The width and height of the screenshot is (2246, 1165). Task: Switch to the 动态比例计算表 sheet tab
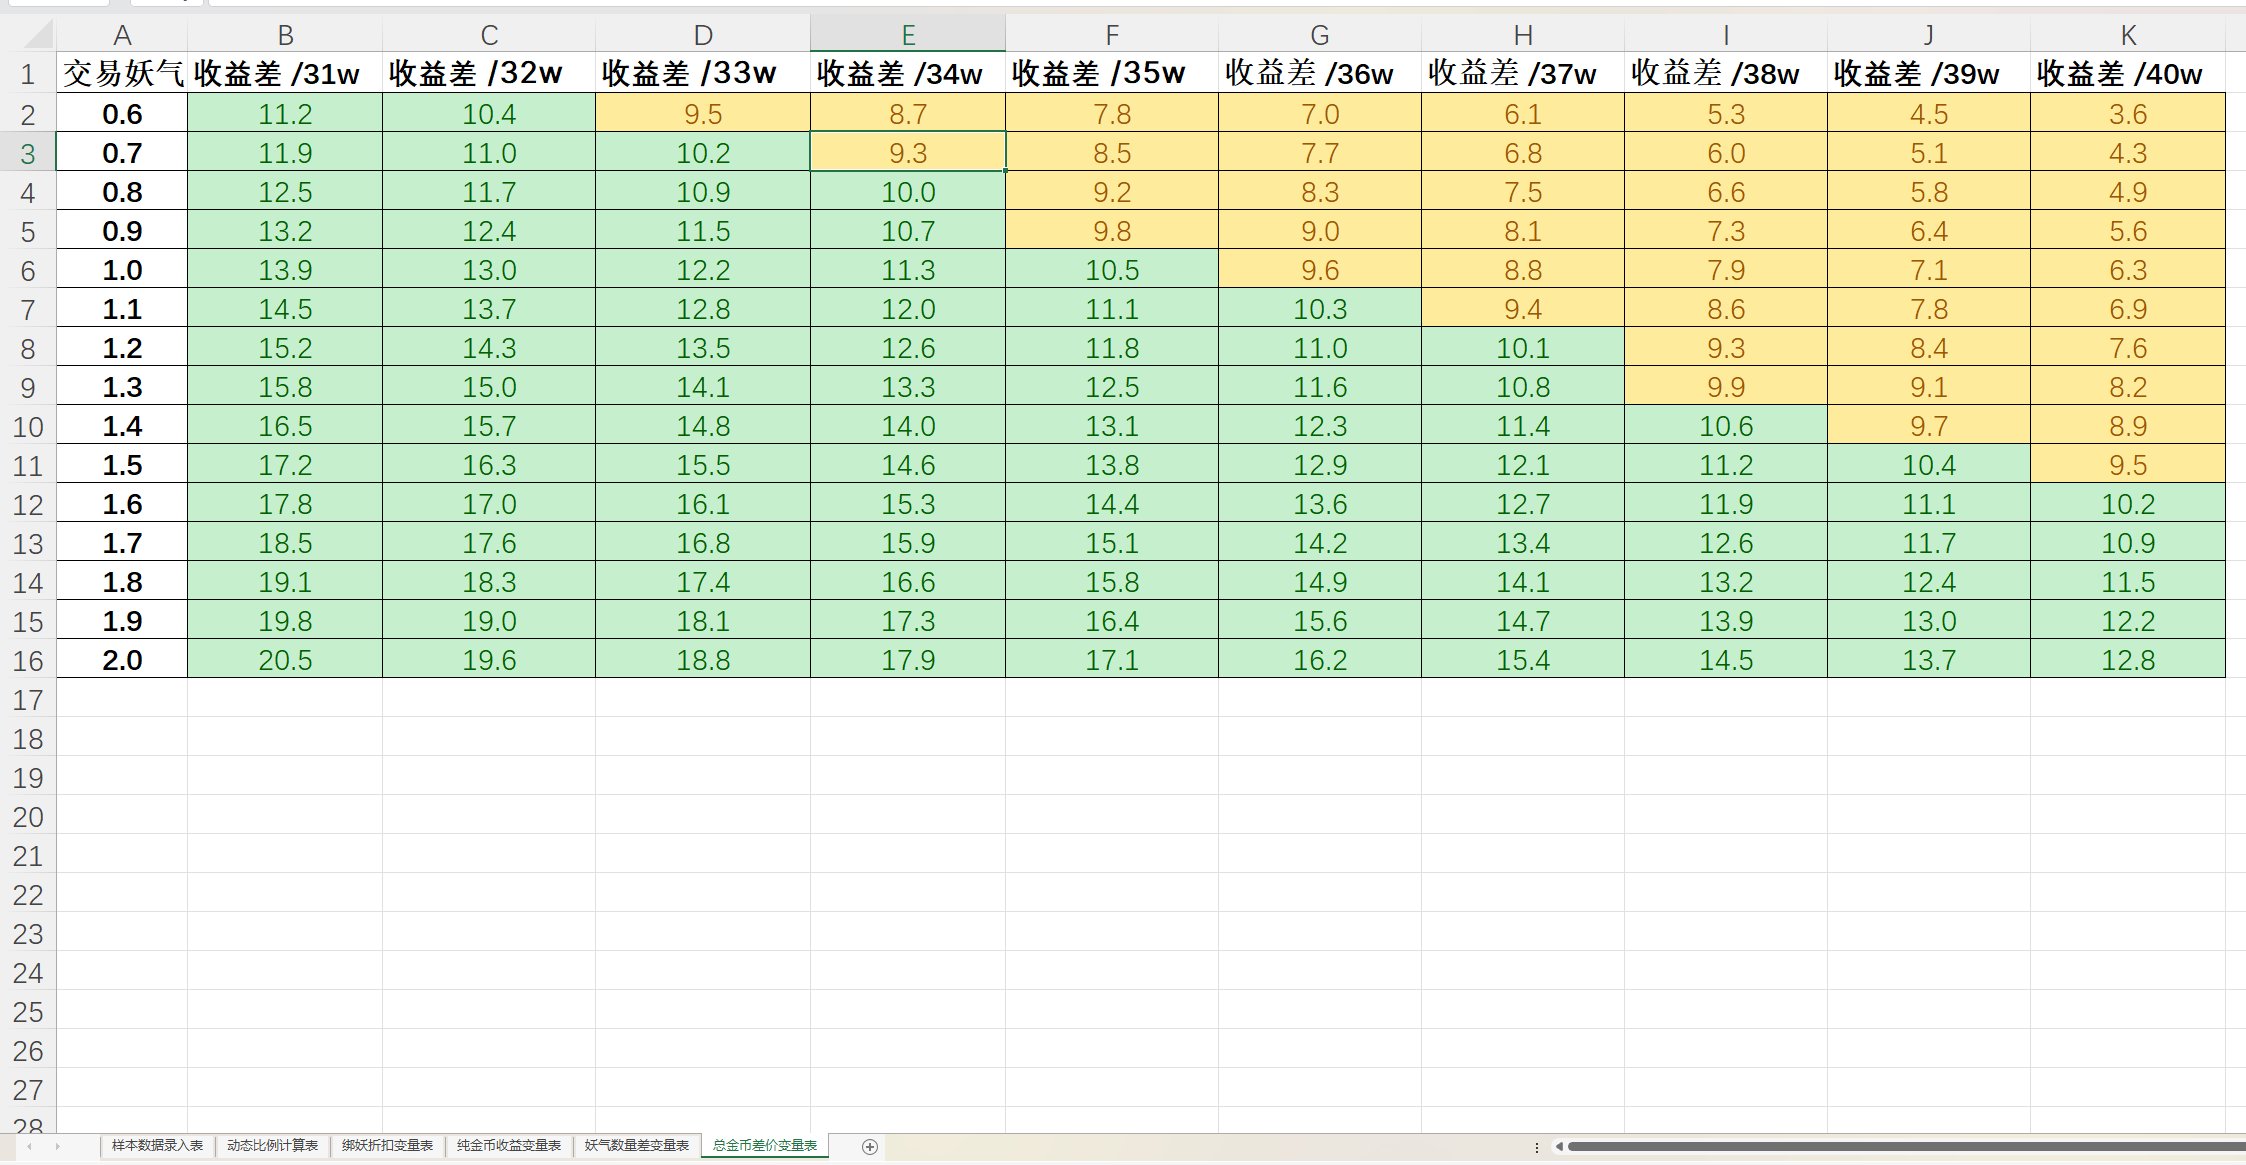click(273, 1147)
